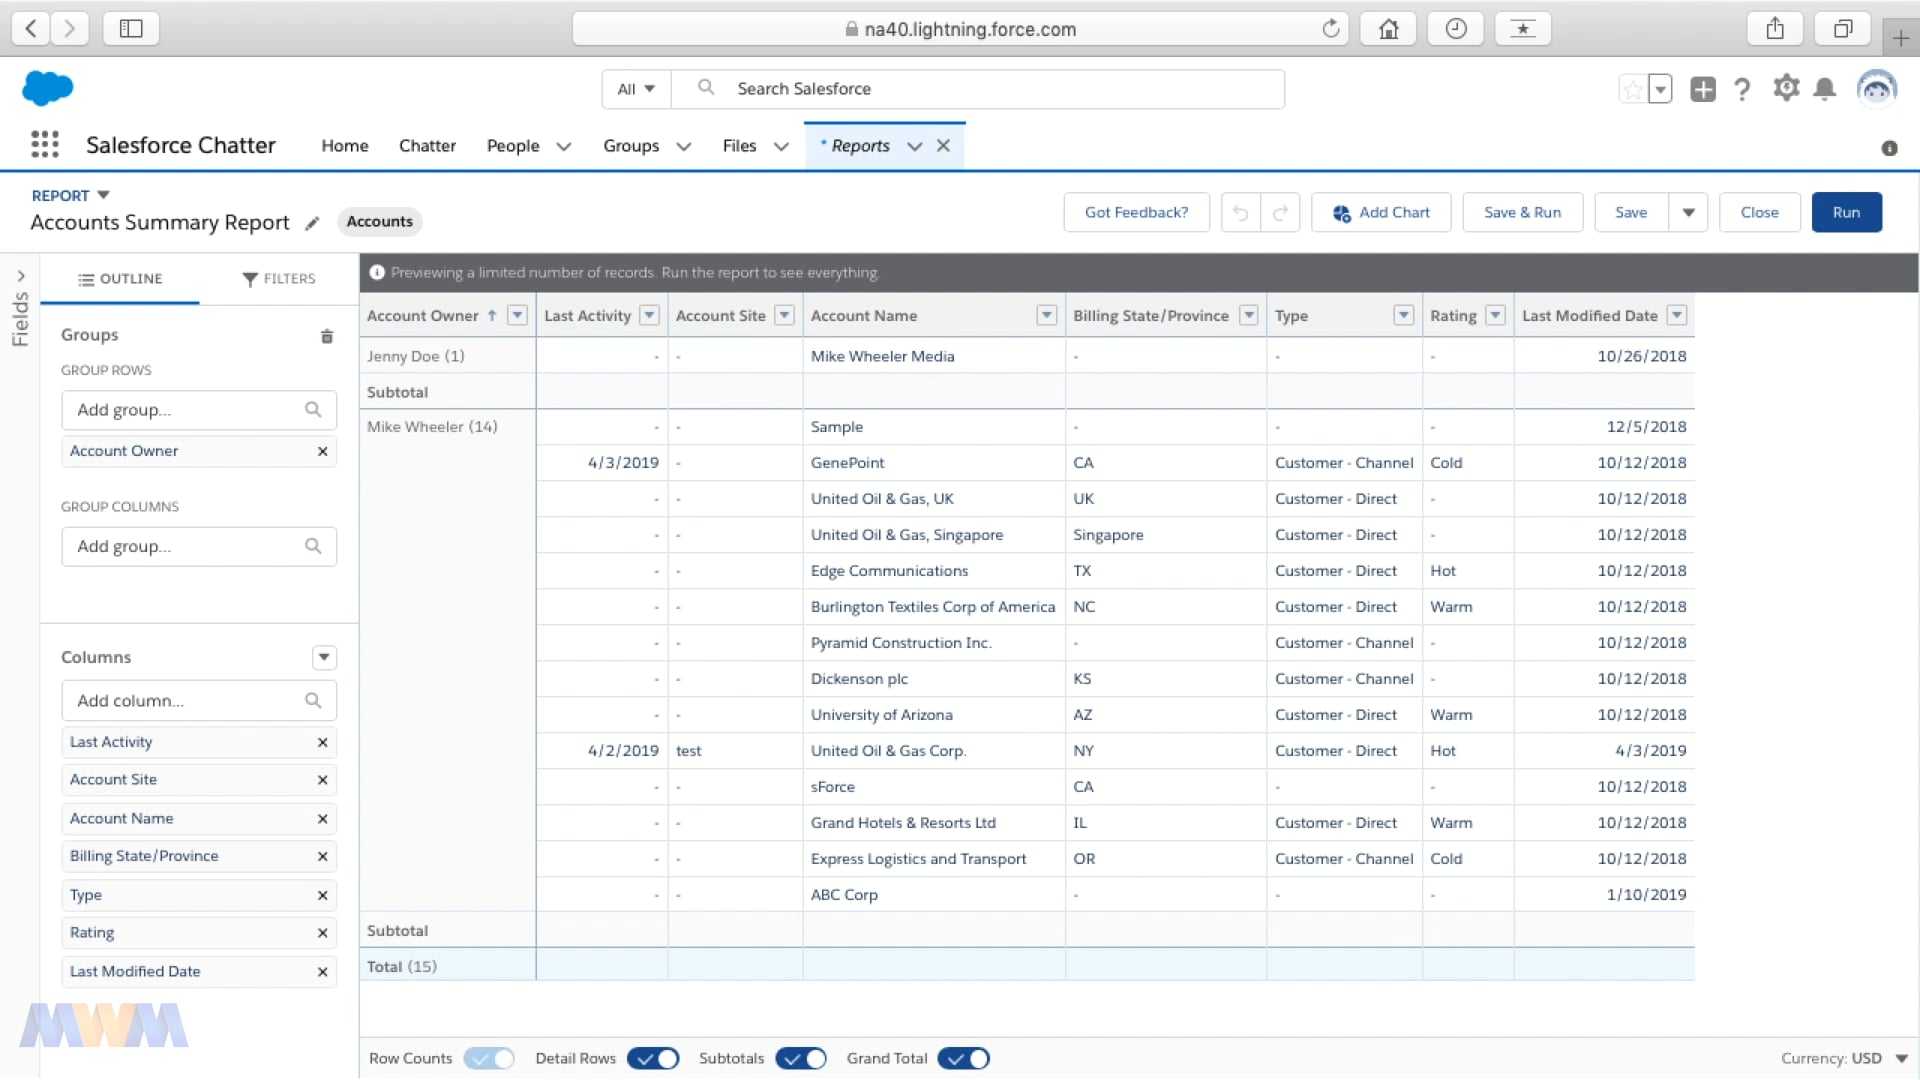
Task: Toggle the Detail Rows switch
Action: click(x=653, y=1056)
